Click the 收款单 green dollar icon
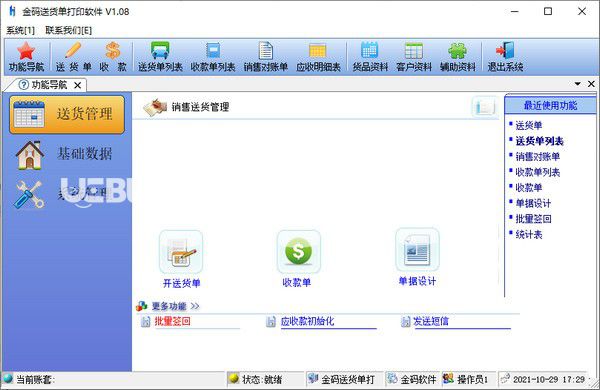 pos(298,252)
